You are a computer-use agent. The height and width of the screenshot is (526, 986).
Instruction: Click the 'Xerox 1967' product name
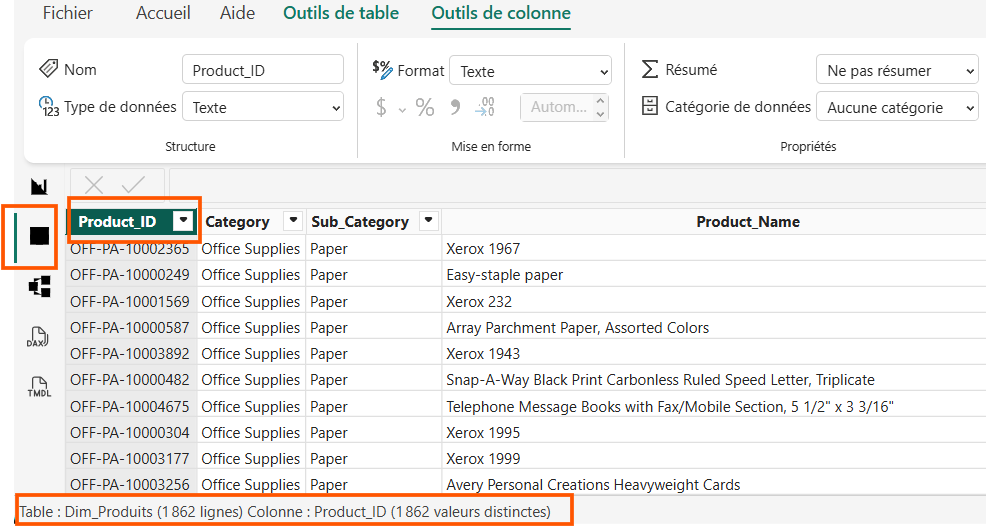pyautogui.click(x=483, y=249)
